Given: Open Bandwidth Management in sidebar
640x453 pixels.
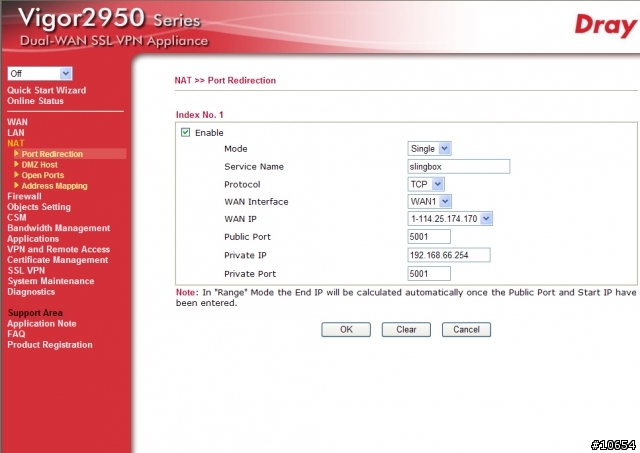Looking at the screenshot, I should point(59,228).
